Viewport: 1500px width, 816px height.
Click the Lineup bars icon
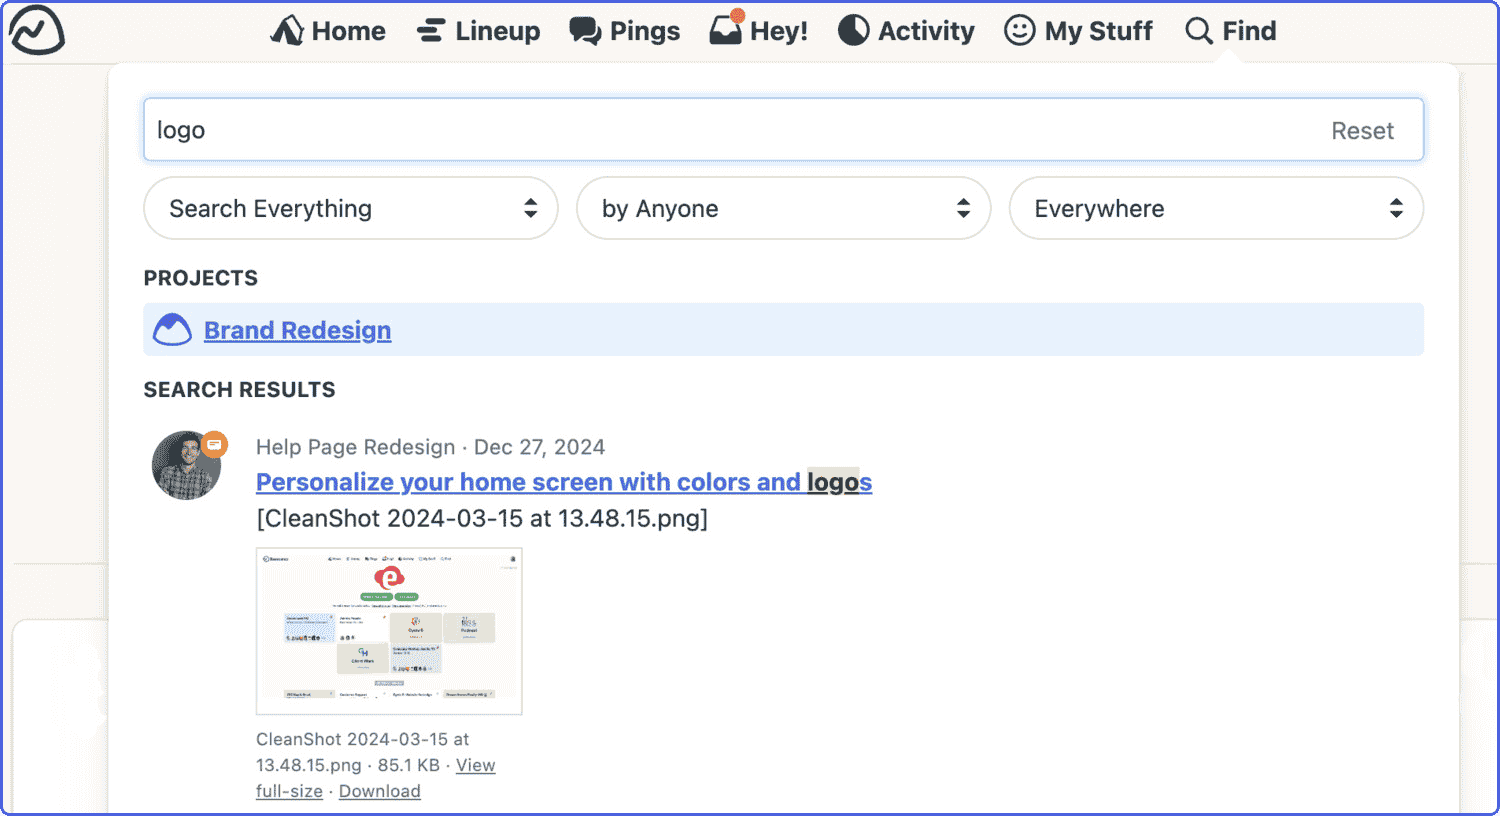click(x=431, y=31)
